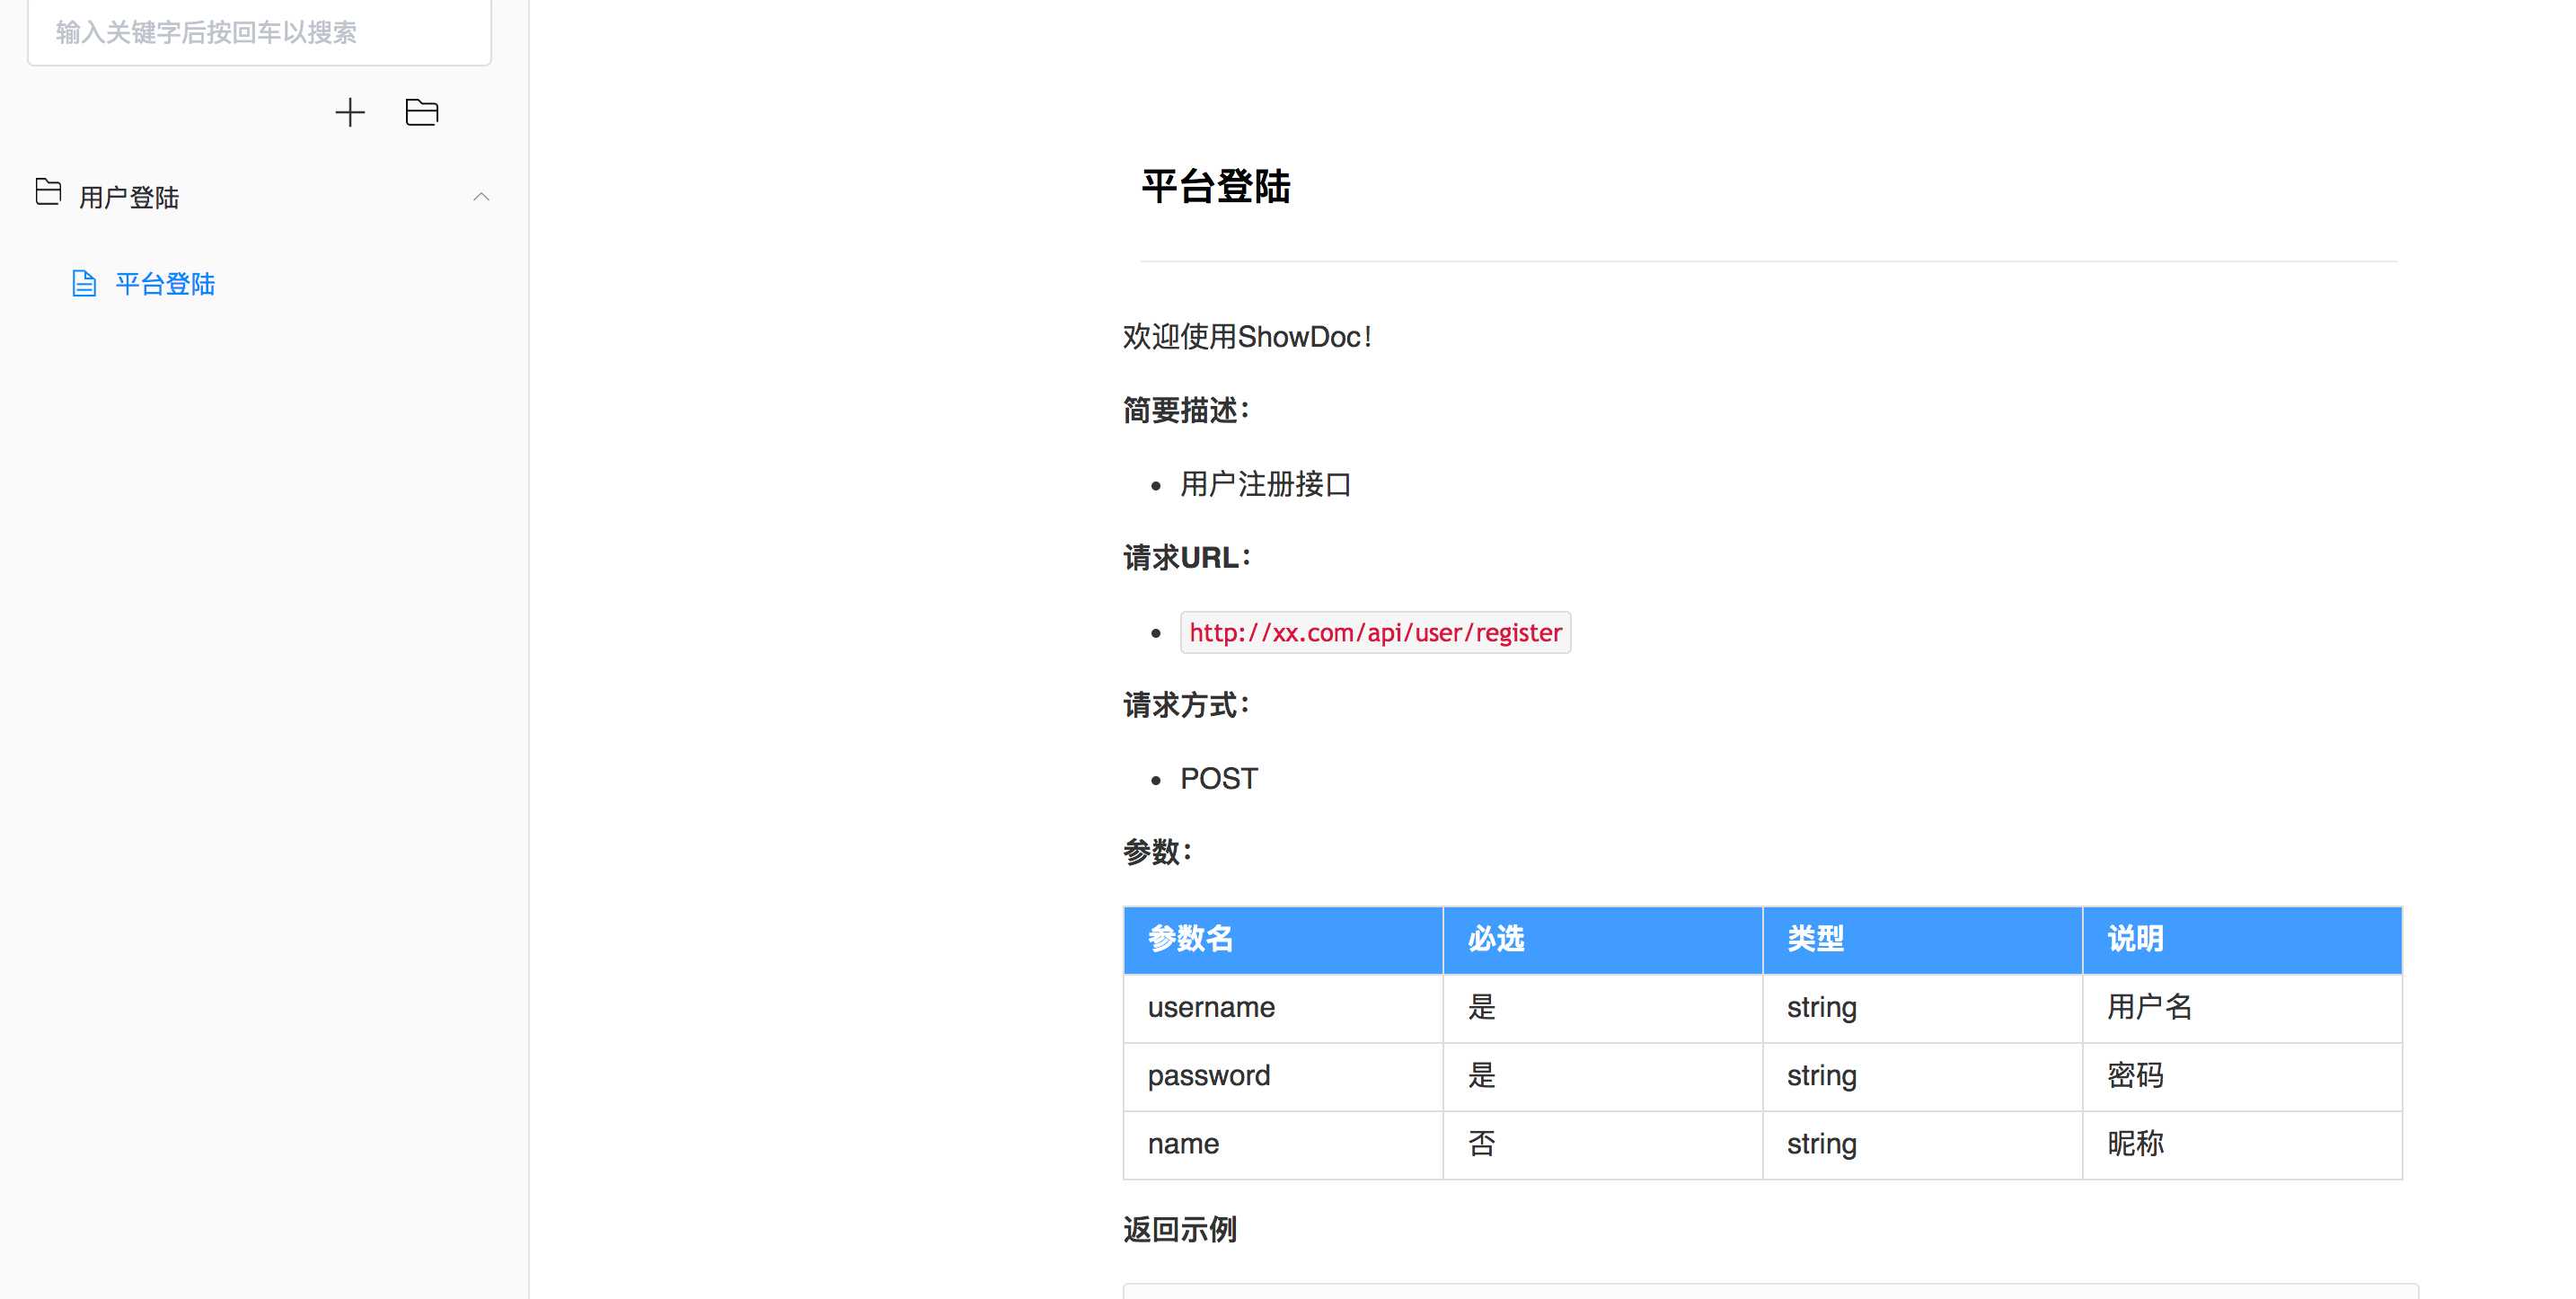
Task: Click the string cell in password row
Action: click(1923, 1077)
